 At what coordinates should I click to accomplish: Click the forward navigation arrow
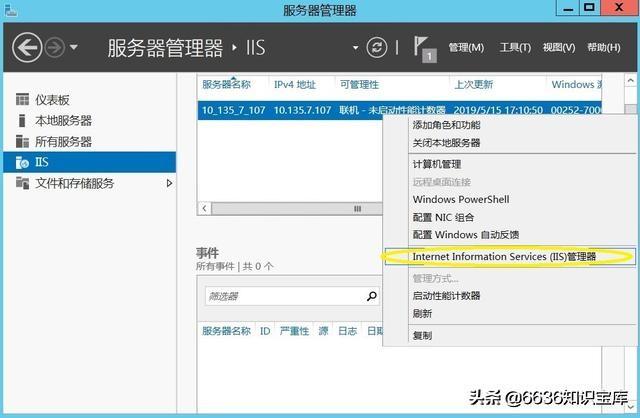click(x=55, y=48)
